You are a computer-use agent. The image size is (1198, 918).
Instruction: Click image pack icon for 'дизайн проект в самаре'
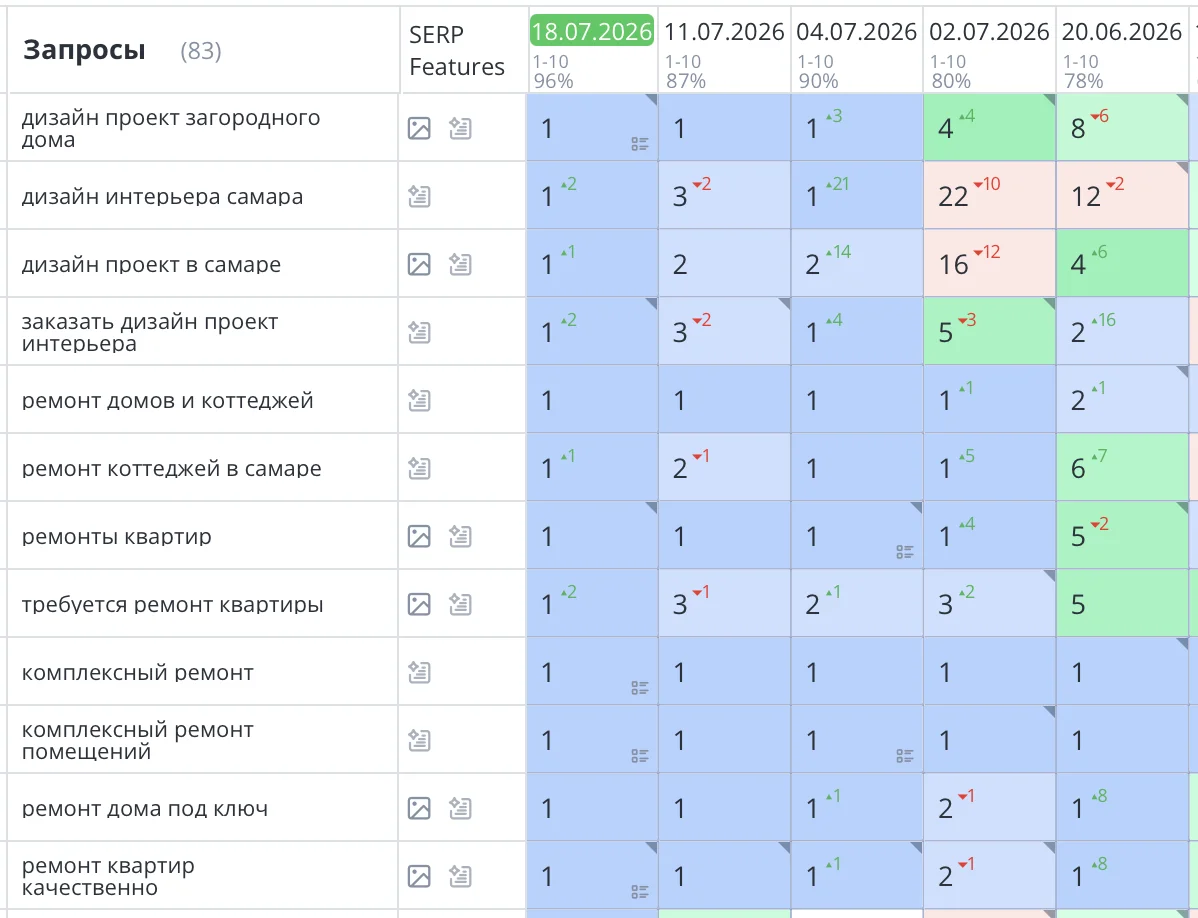pos(419,264)
